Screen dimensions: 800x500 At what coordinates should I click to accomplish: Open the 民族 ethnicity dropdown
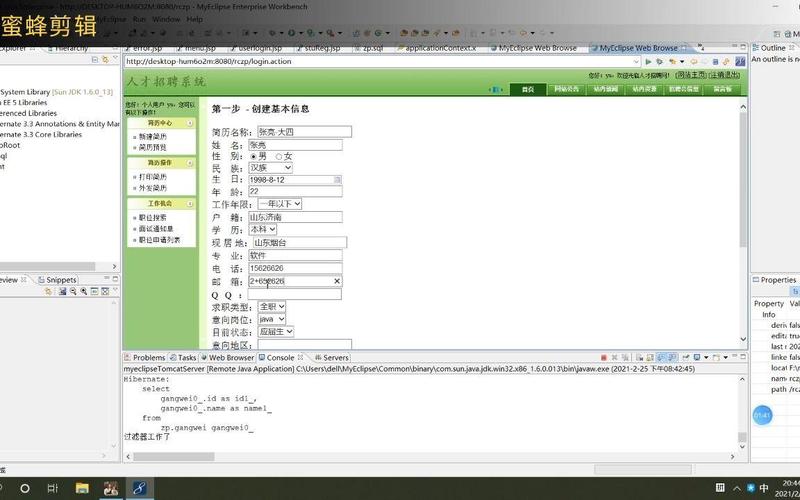click(x=270, y=168)
